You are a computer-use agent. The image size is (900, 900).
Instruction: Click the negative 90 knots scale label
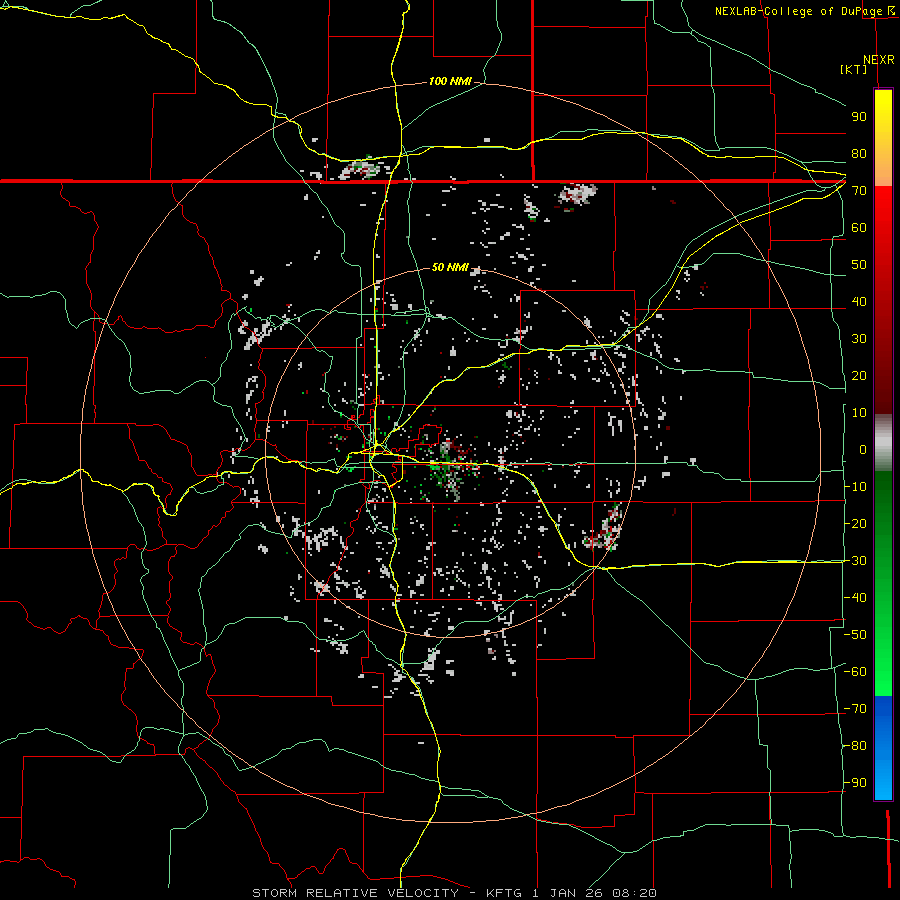[x=855, y=783]
